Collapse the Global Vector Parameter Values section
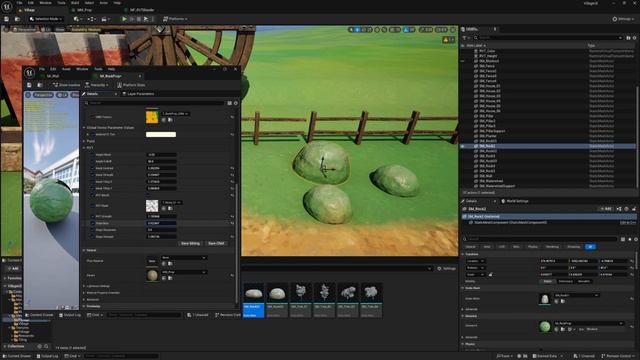Viewport: 640px width, 360px height. pyautogui.click(x=84, y=128)
